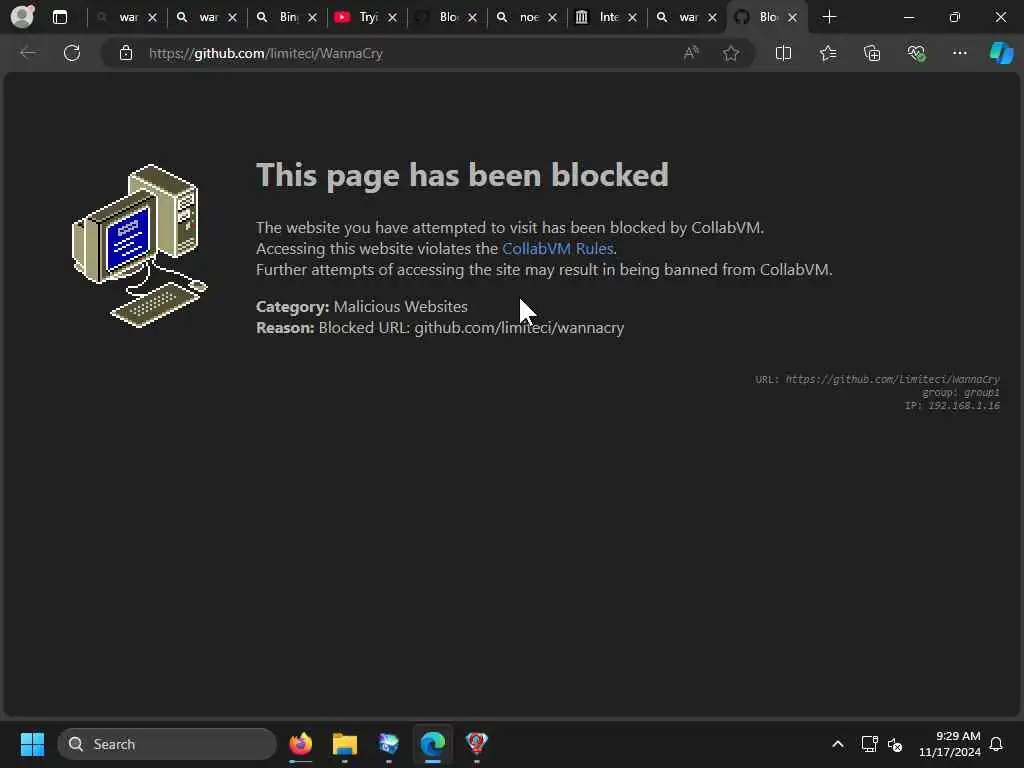Click the debug 'URL: https://github.com/limiteci/WannaCry' text

coord(878,379)
